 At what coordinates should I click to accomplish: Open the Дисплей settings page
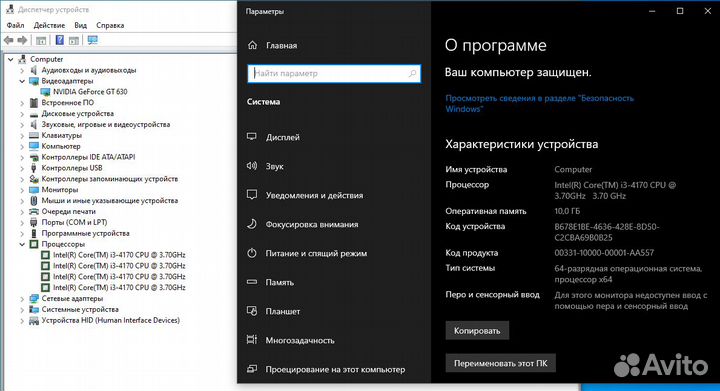[x=282, y=137]
